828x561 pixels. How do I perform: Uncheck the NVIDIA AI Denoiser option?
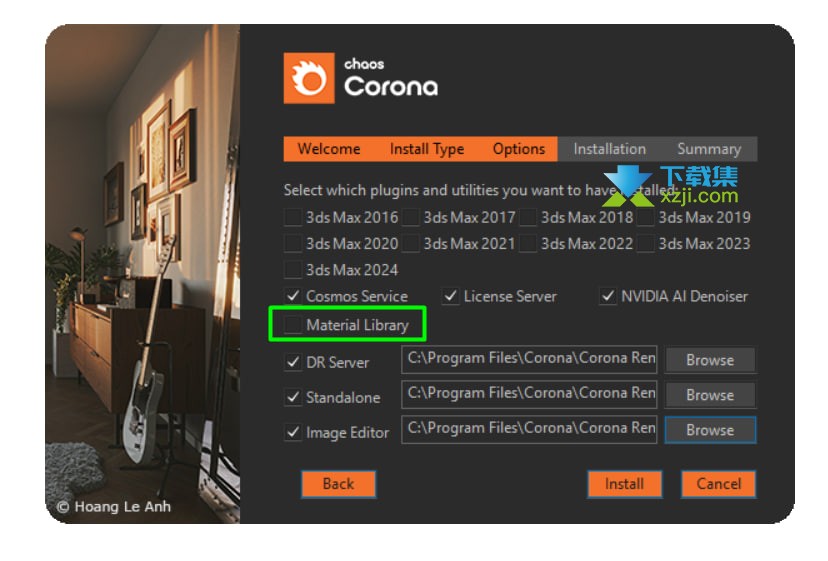coord(608,296)
